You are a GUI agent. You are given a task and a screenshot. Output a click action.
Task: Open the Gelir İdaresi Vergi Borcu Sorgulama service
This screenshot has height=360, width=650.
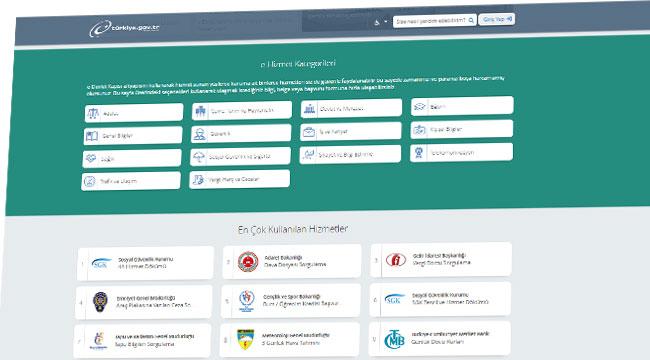tap(441, 260)
